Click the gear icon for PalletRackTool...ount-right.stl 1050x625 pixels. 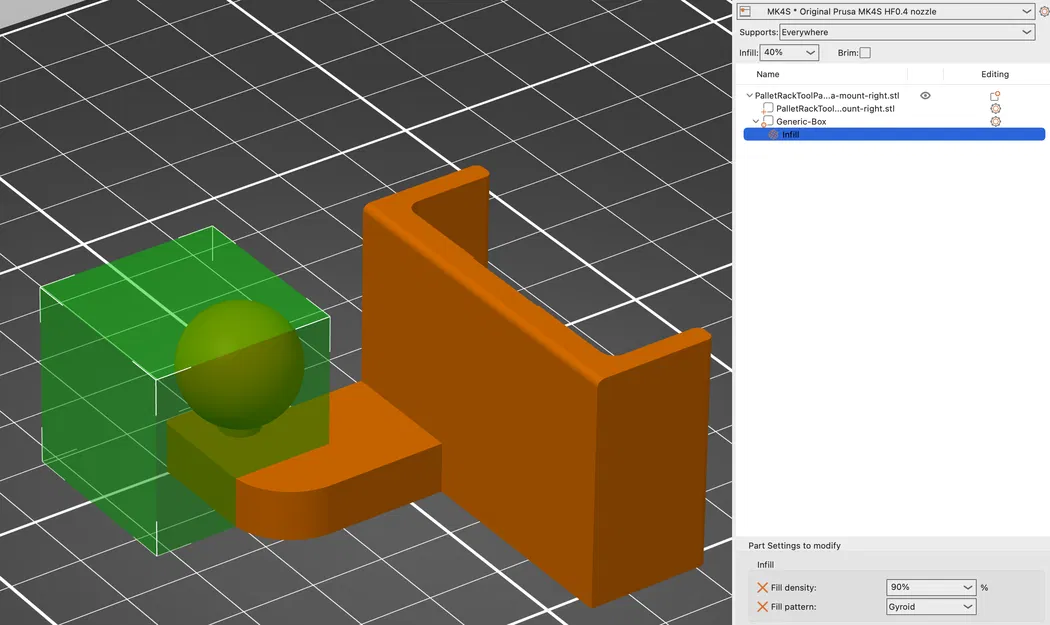click(x=995, y=108)
